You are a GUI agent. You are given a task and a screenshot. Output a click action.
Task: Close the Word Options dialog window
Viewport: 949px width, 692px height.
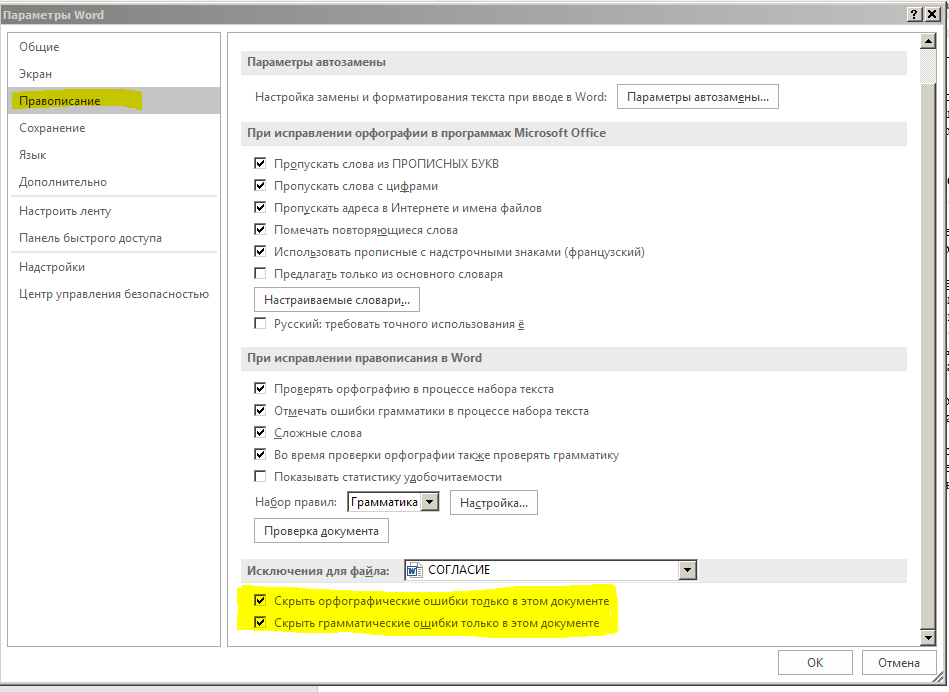(934, 14)
